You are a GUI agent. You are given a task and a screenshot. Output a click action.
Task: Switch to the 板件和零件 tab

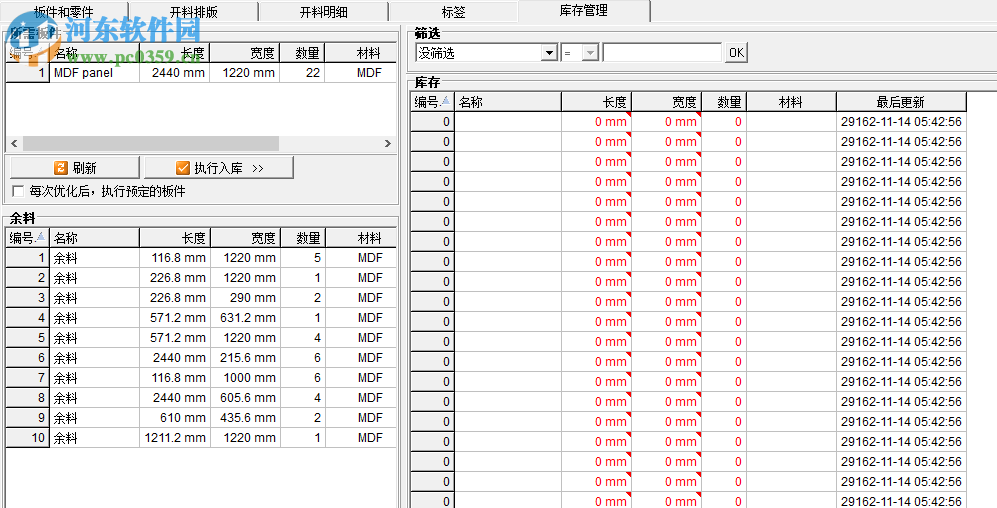point(64,11)
